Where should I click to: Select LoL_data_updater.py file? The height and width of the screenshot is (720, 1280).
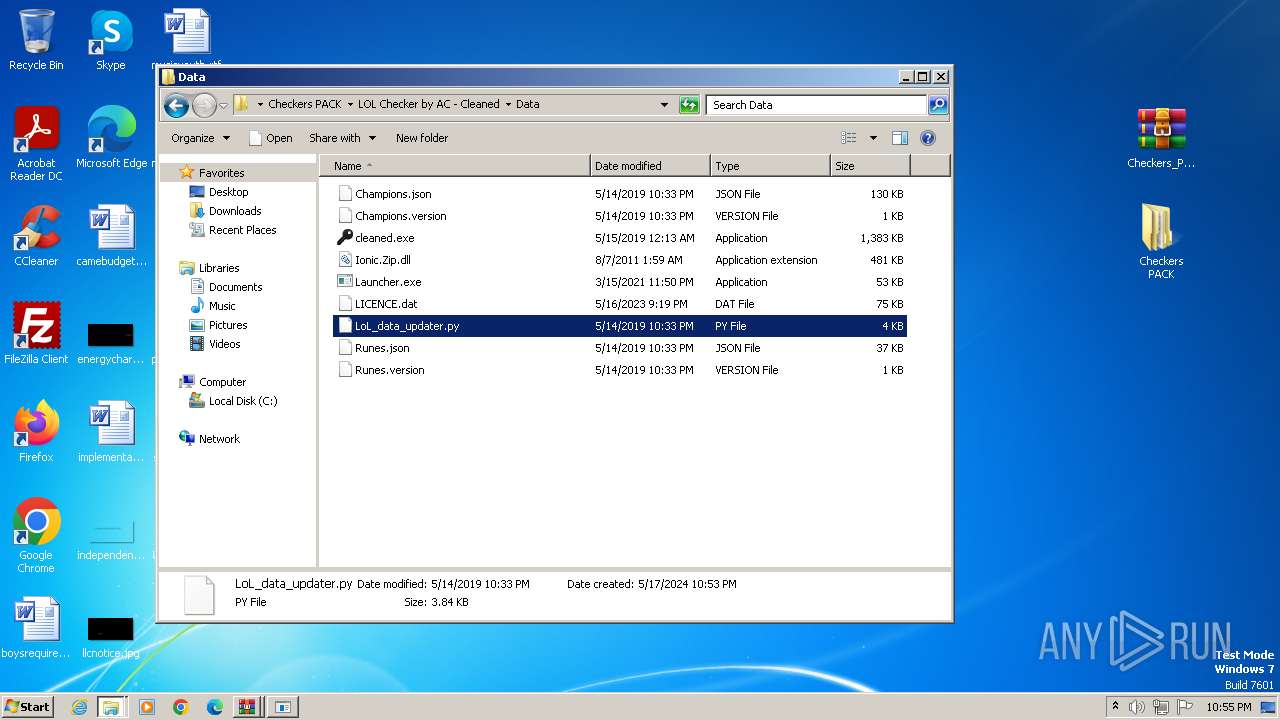click(x=620, y=326)
